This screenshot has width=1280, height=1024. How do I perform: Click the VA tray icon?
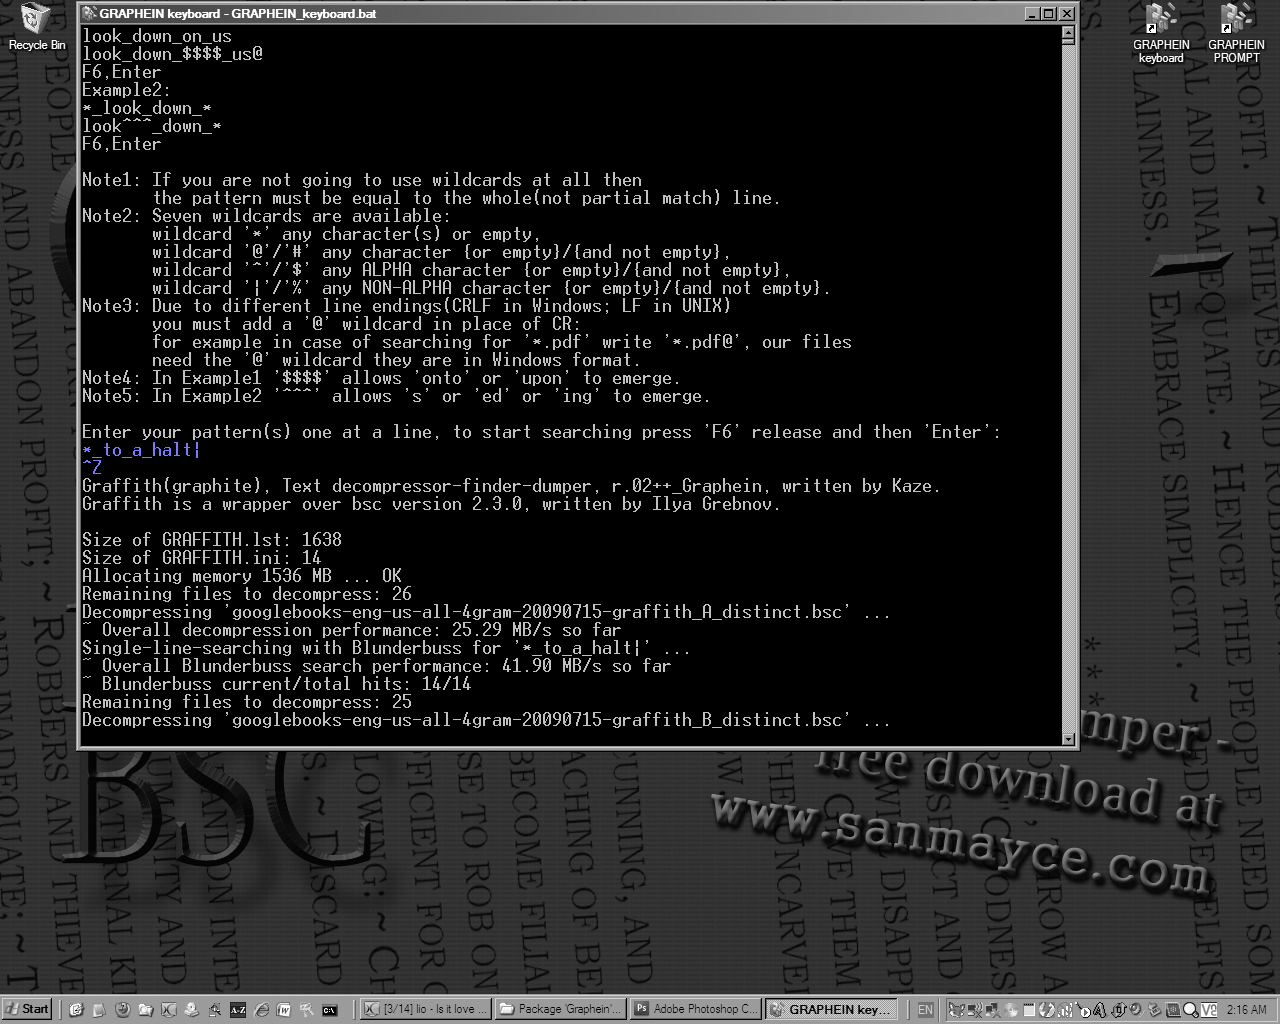(x=1209, y=1010)
